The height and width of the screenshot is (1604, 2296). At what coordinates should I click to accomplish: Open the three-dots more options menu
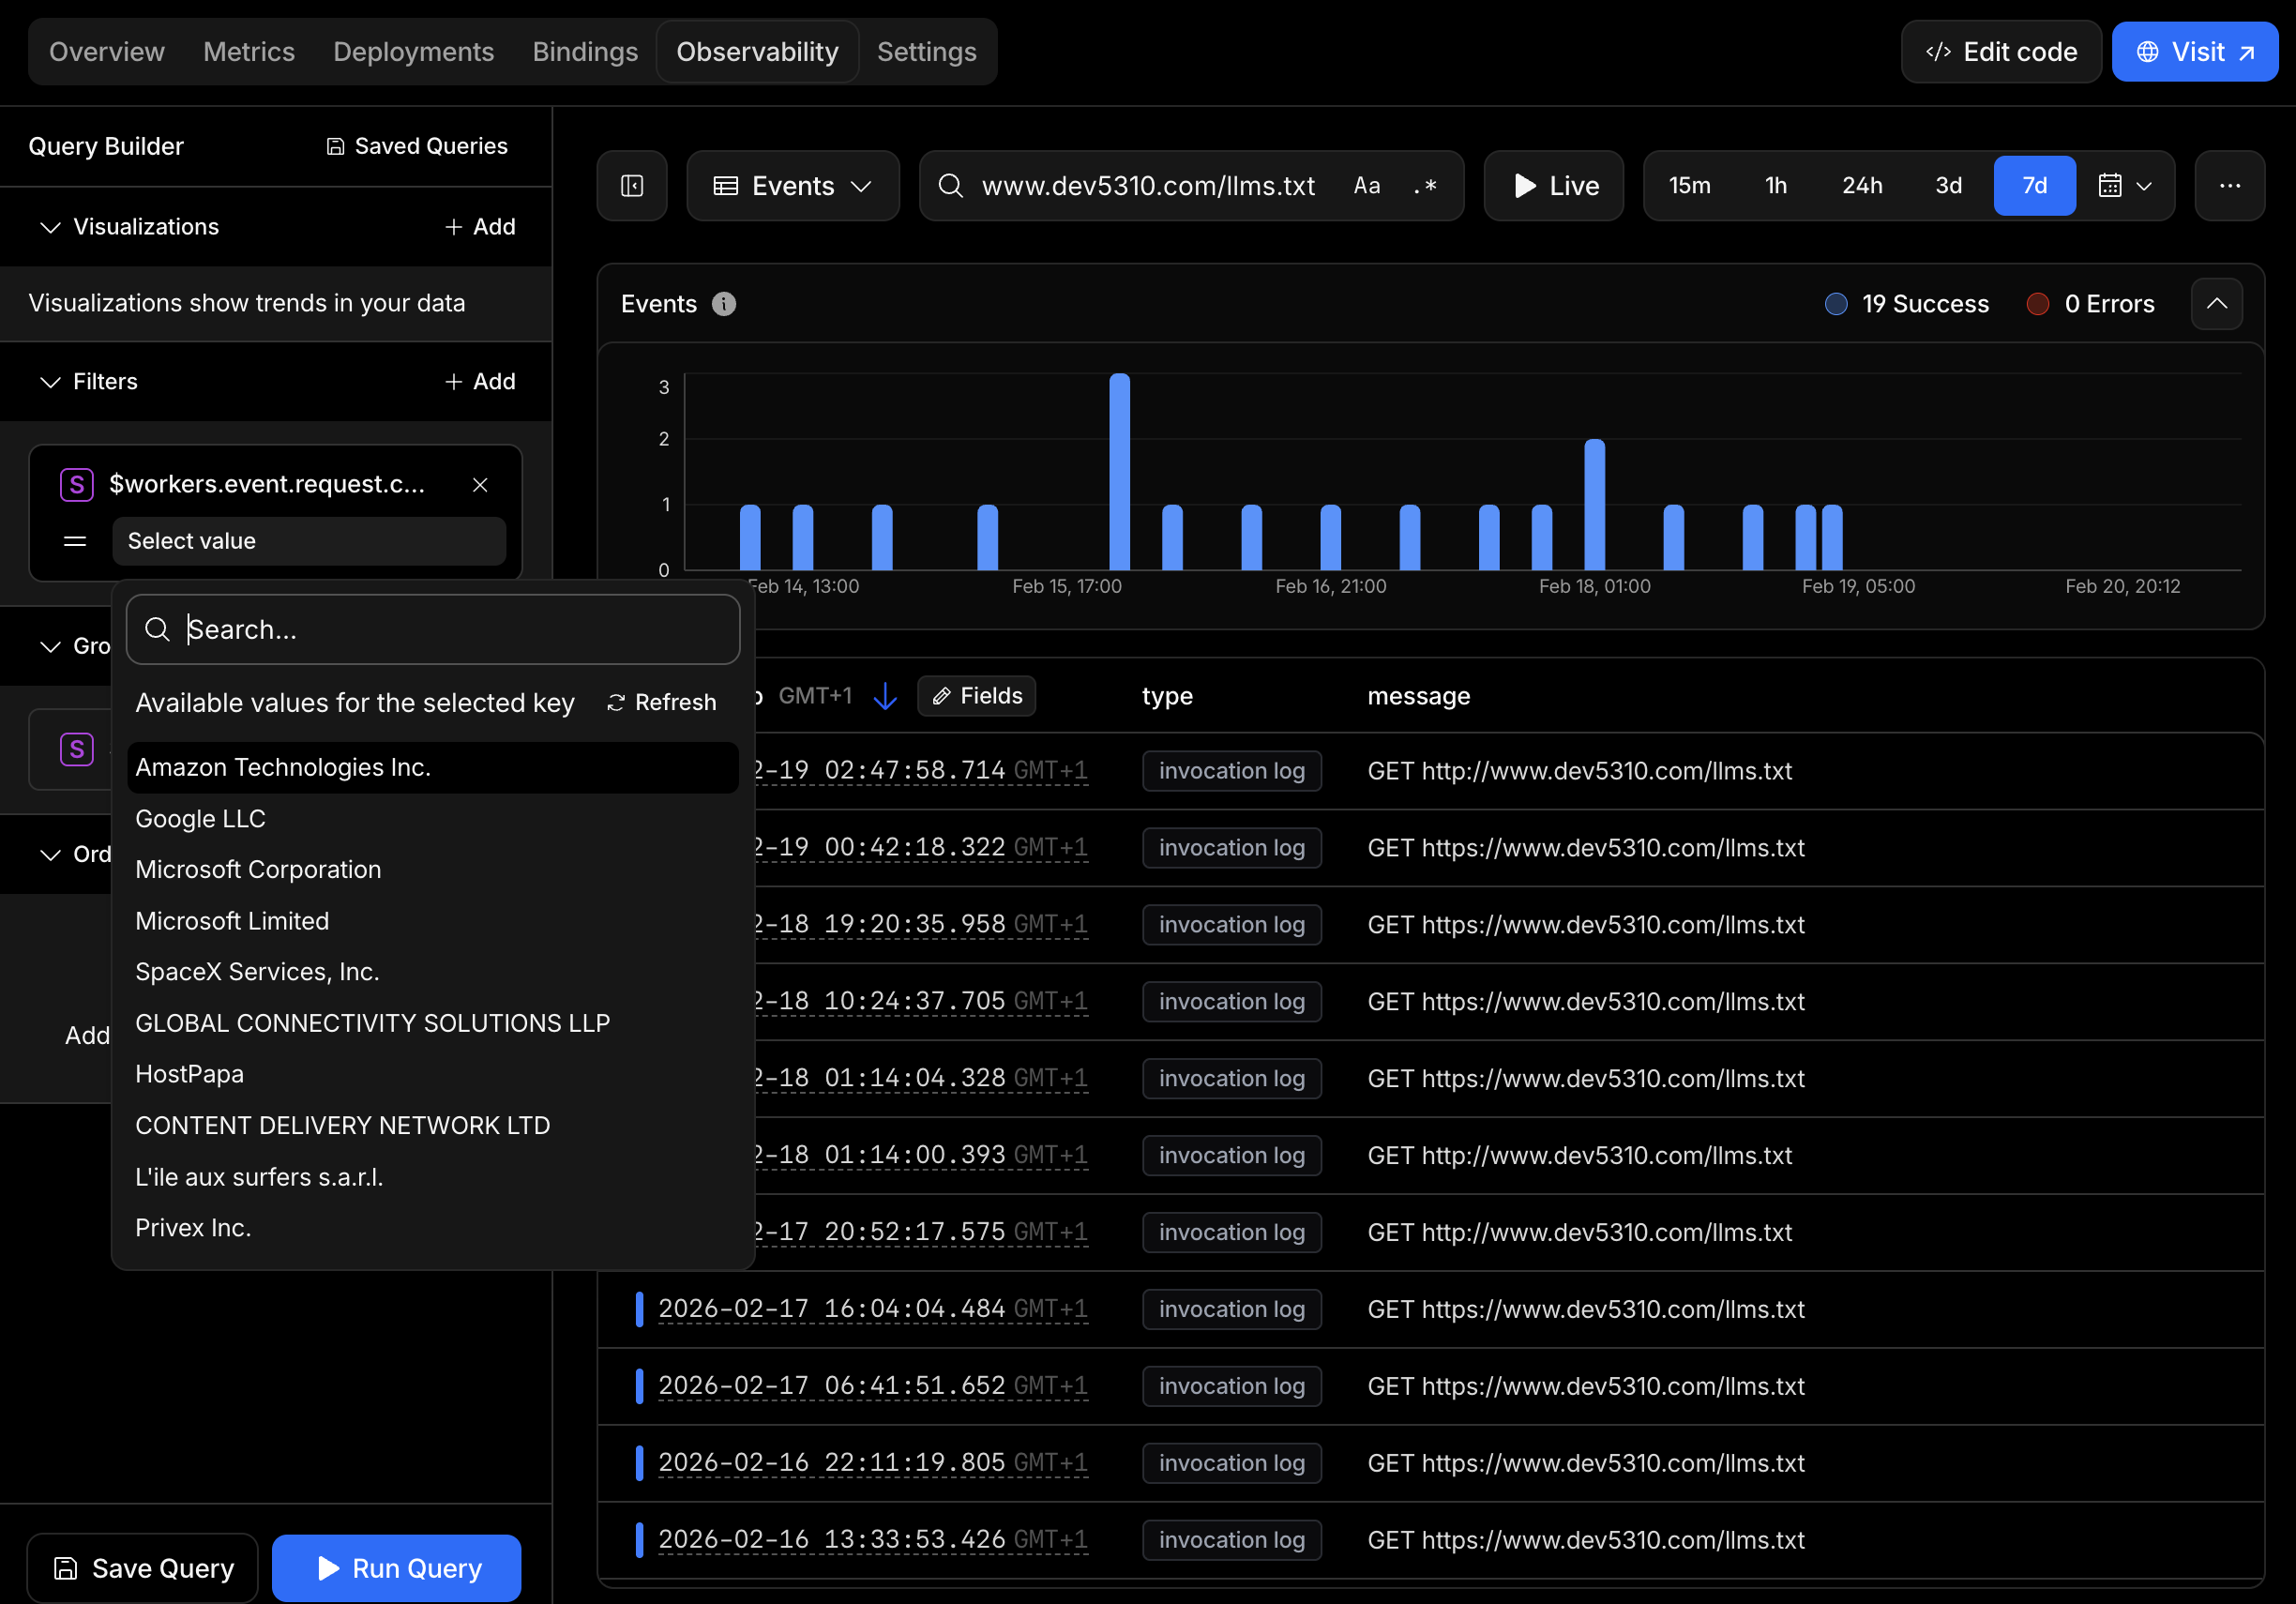click(2229, 186)
